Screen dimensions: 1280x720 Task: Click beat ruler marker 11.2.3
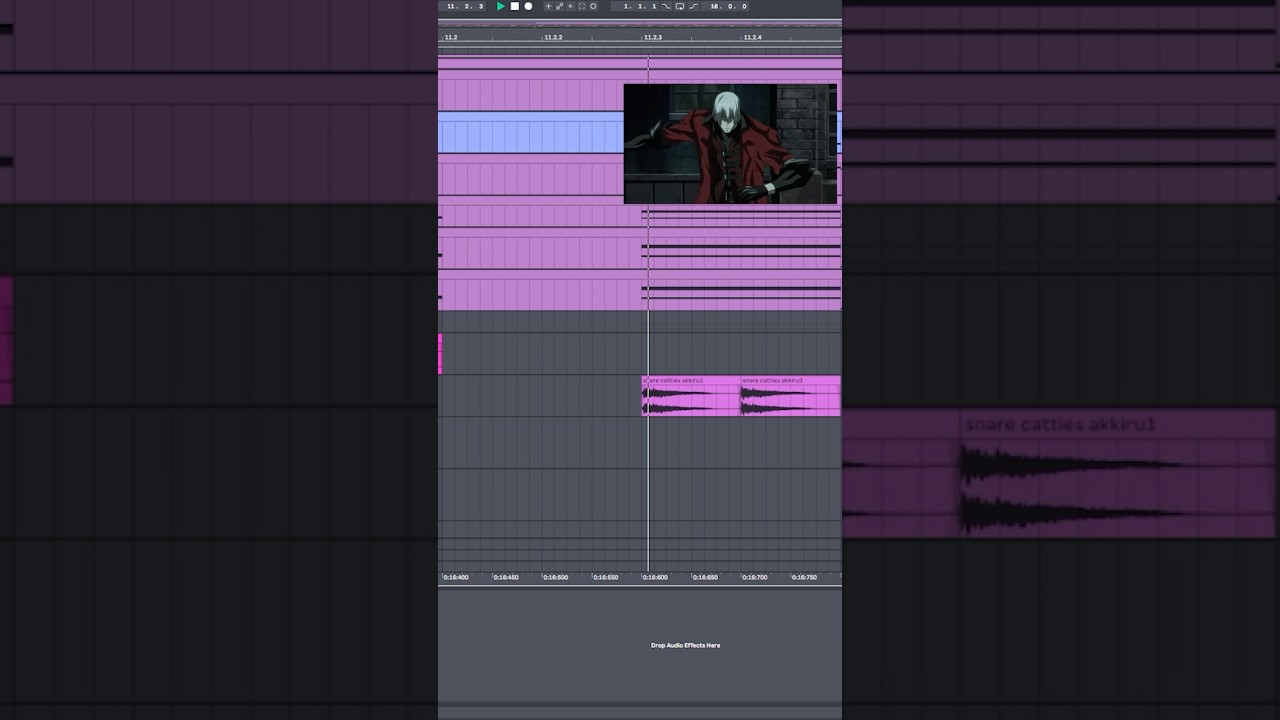(x=652, y=37)
